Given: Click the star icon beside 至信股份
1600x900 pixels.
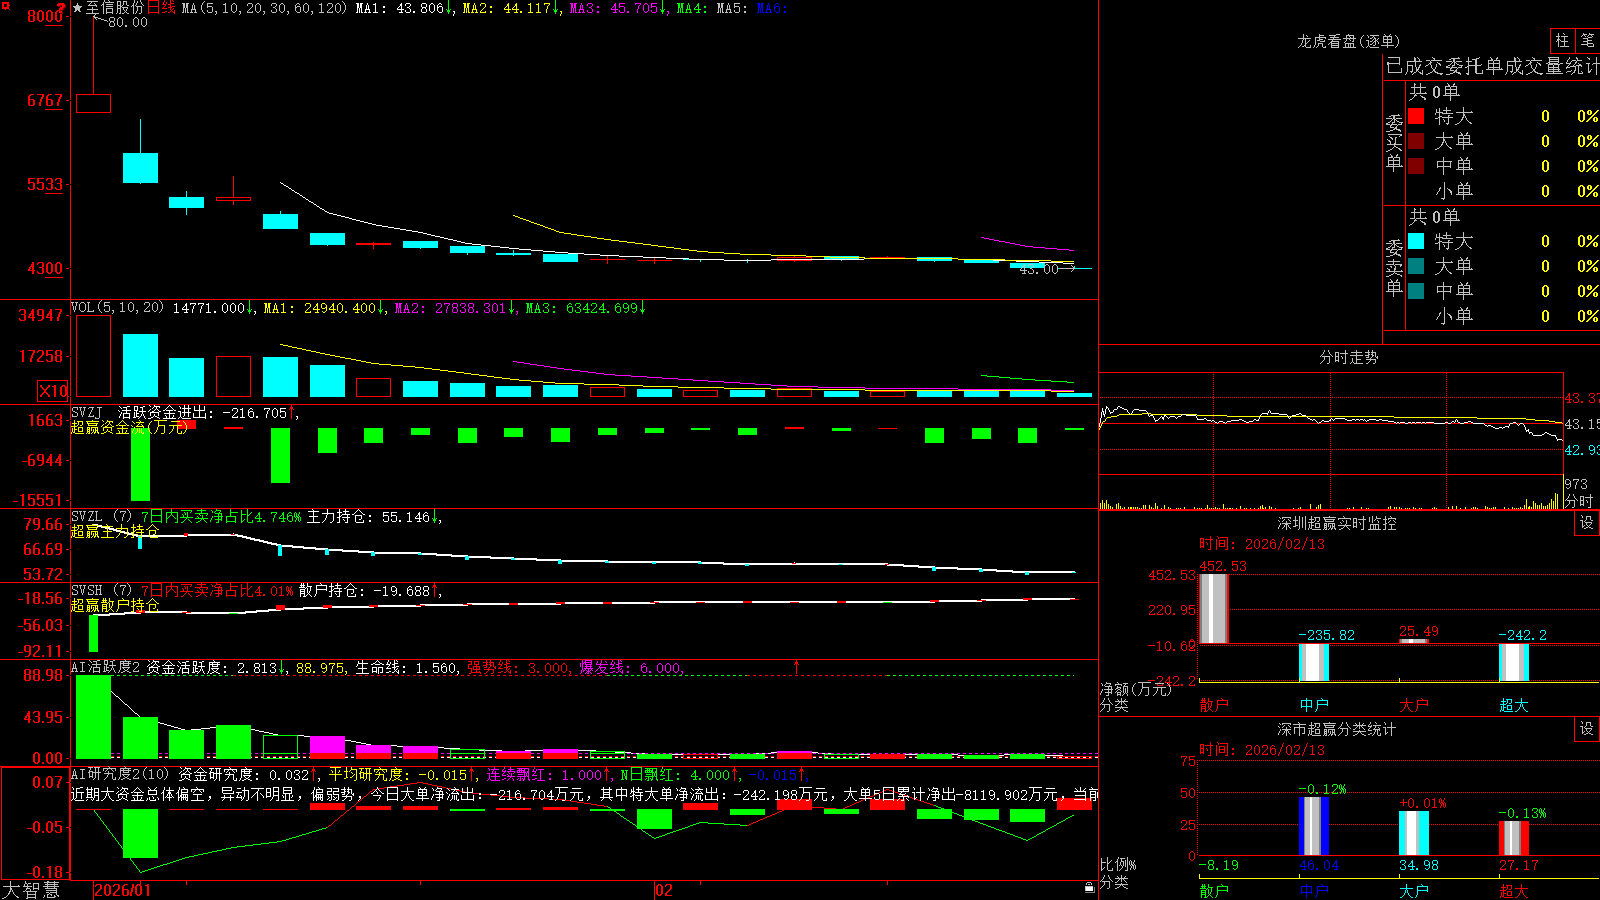Looking at the screenshot, I should pos(77,8).
